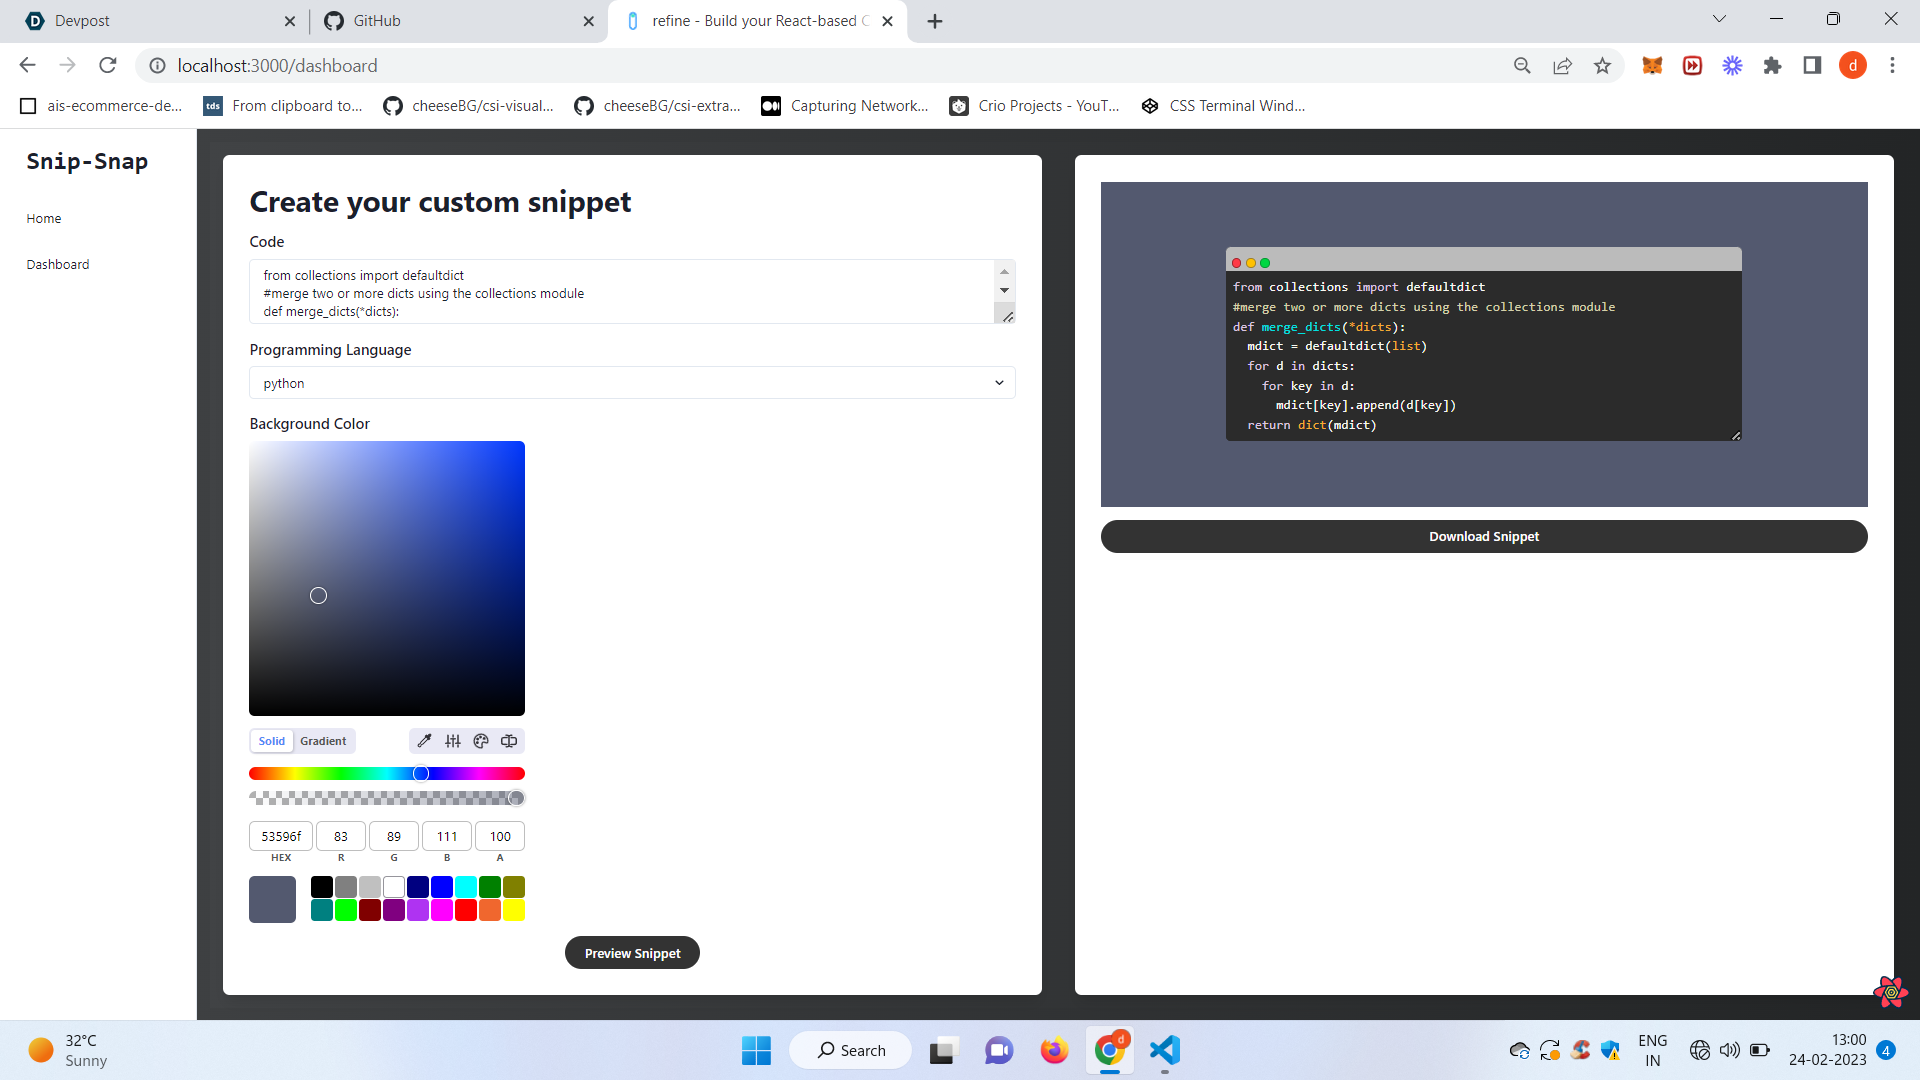This screenshot has width=1920, height=1080.
Task: Click the MetaMask extension icon
Action: [x=1652, y=65]
